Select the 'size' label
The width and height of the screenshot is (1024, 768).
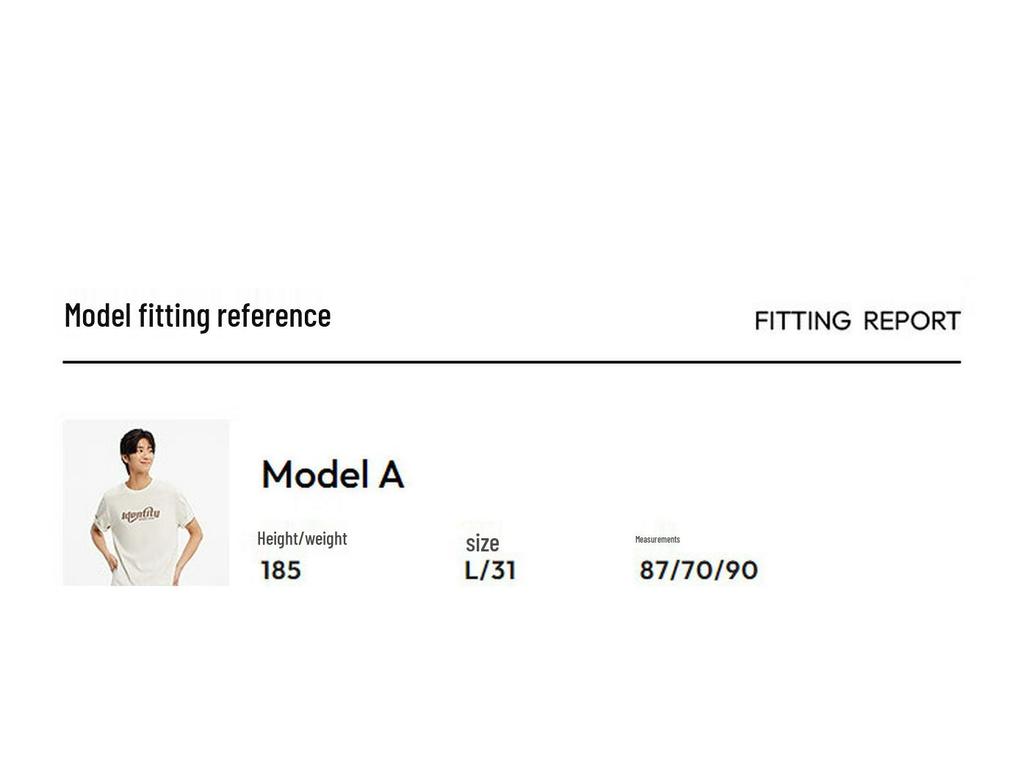pyautogui.click(x=482, y=543)
